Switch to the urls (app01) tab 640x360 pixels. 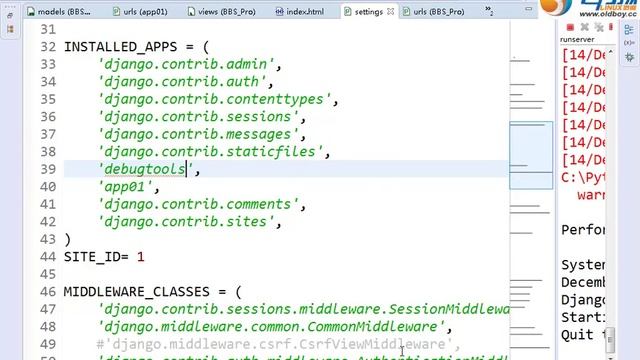140,12
